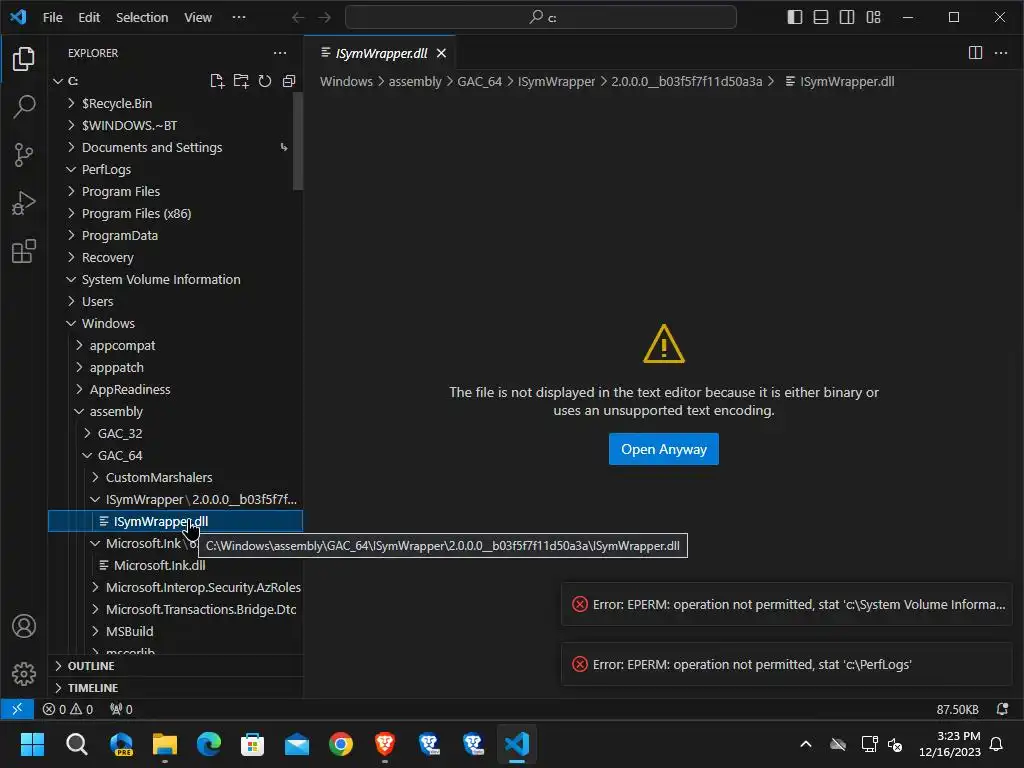Show hidden system tray icons chevron
Viewport: 1024px width, 768px height.
[x=806, y=744]
